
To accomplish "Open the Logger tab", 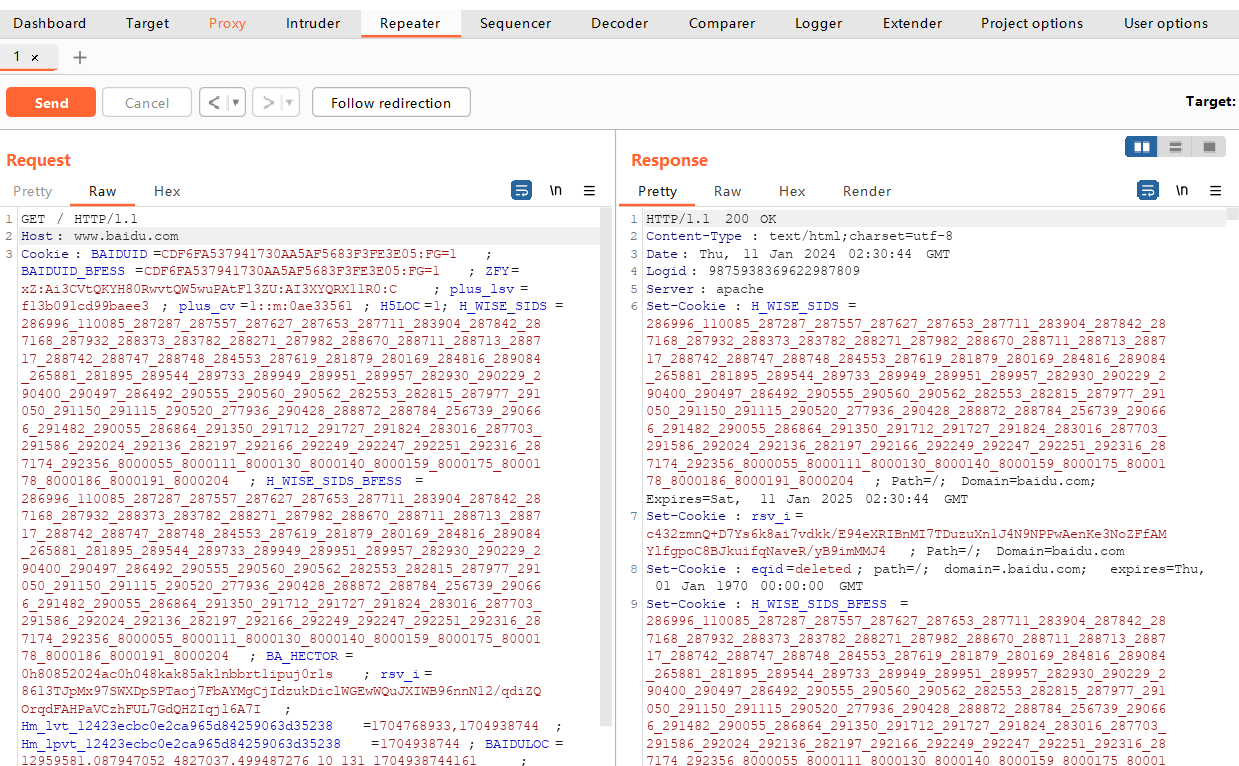I will tap(818, 23).
